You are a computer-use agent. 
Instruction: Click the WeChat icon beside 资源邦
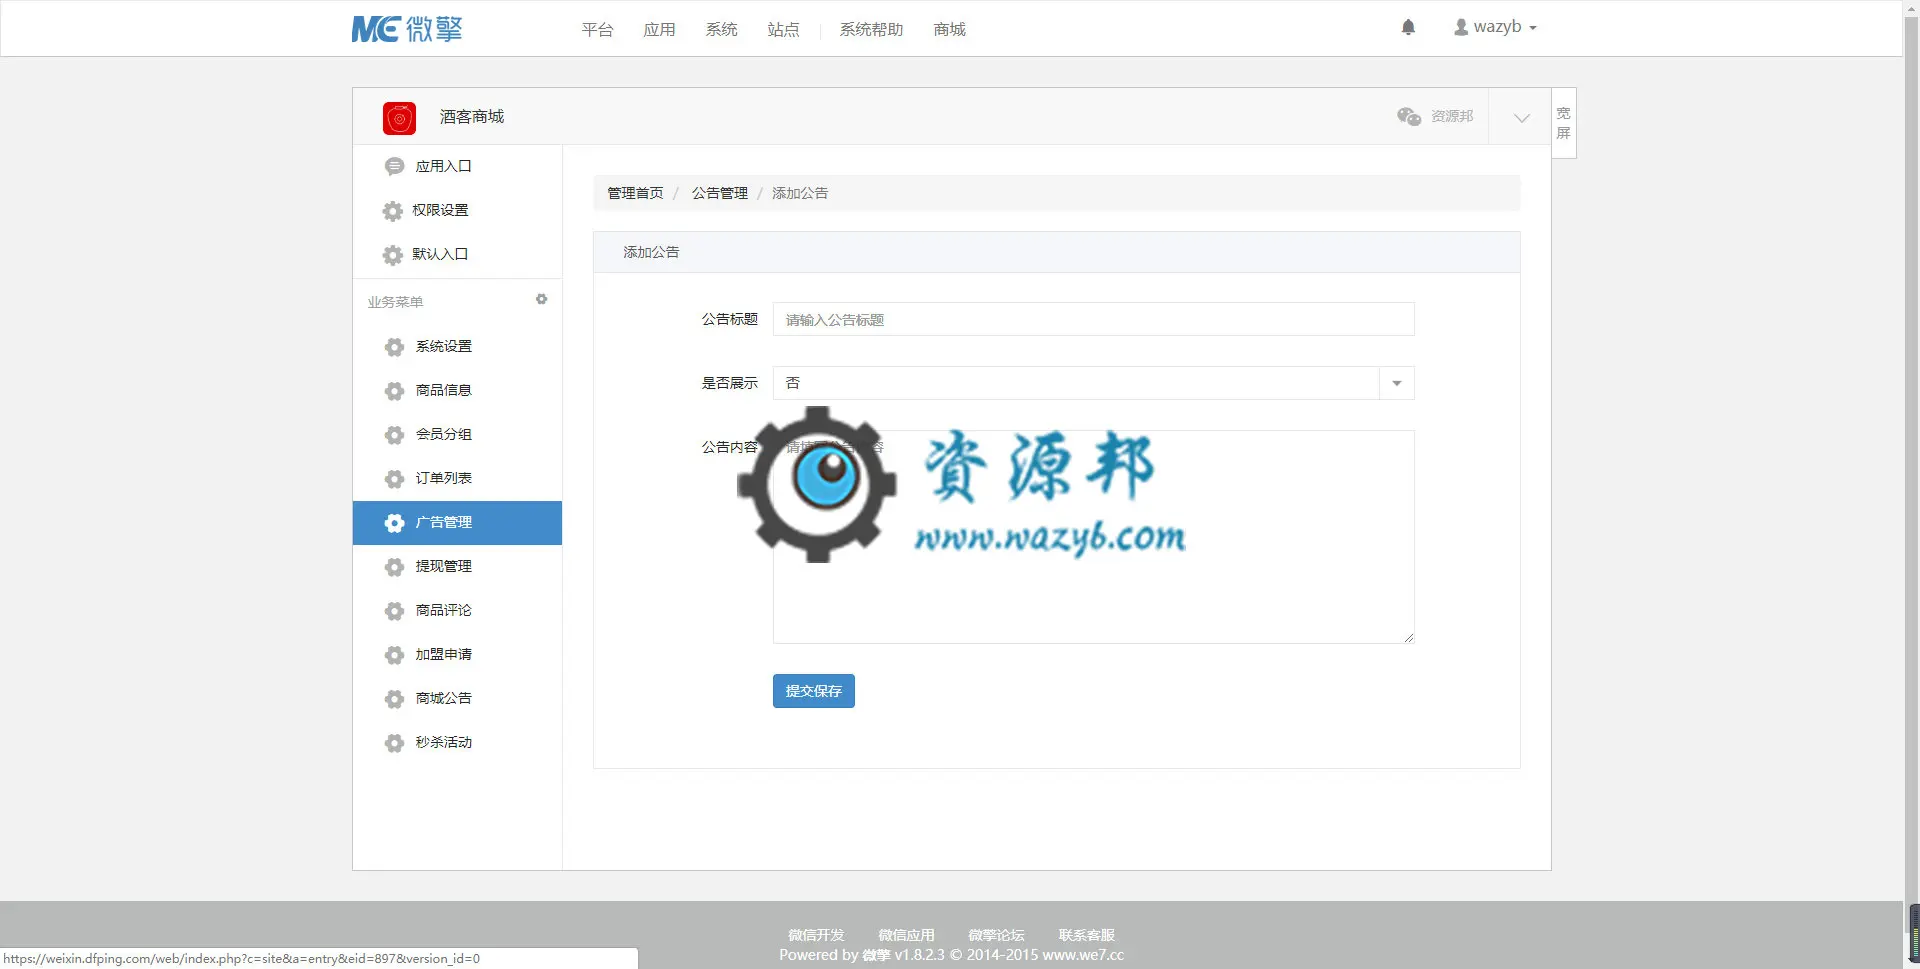click(x=1409, y=117)
